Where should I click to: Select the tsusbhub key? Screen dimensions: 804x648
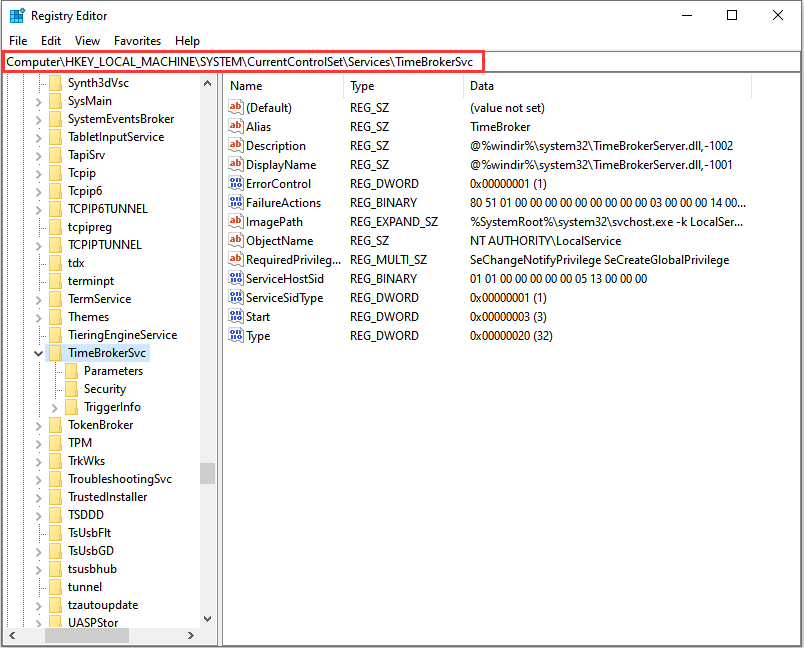(92, 569)
